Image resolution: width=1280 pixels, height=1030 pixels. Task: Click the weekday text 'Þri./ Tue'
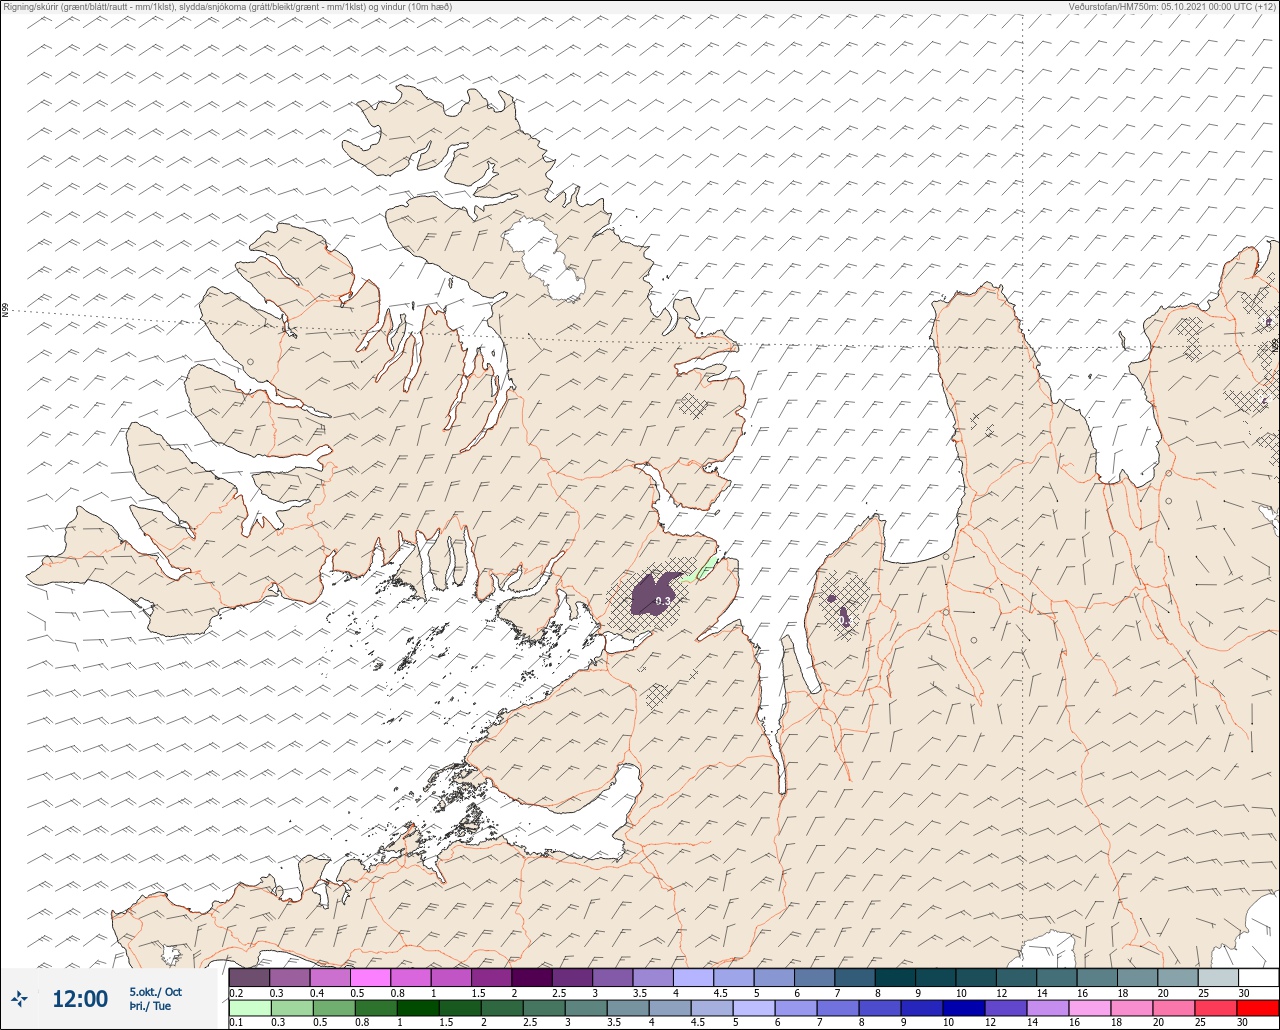click(x=150, y=1006)
